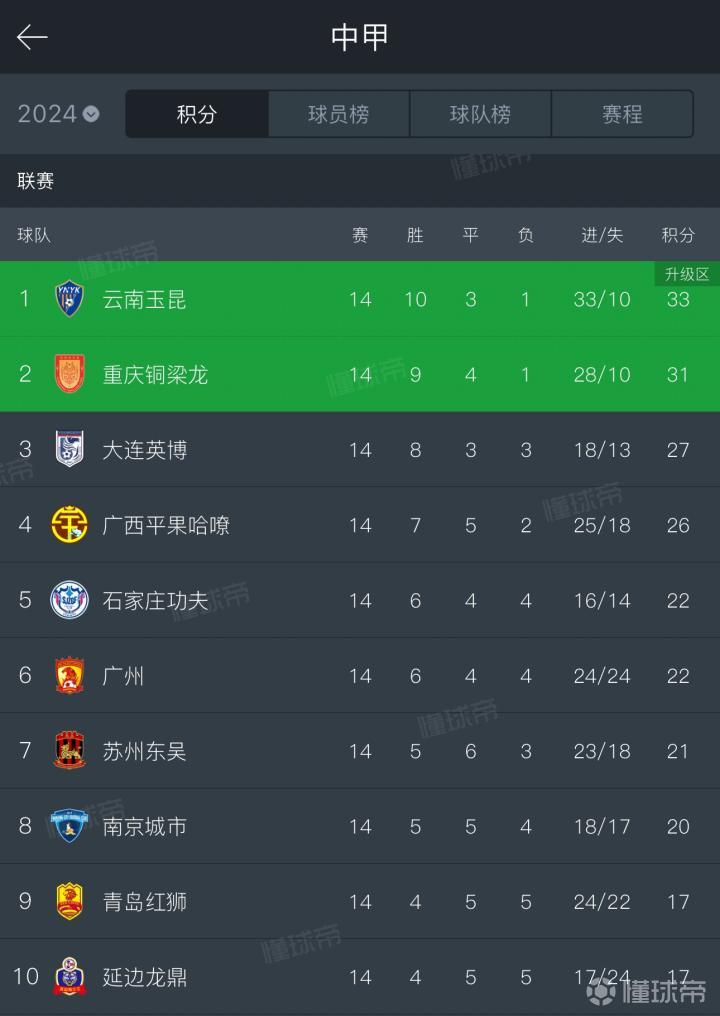Tap the 广州 team crest
Image resolution: width=720 pixels, height=1016 pixels.
(69, 675)
